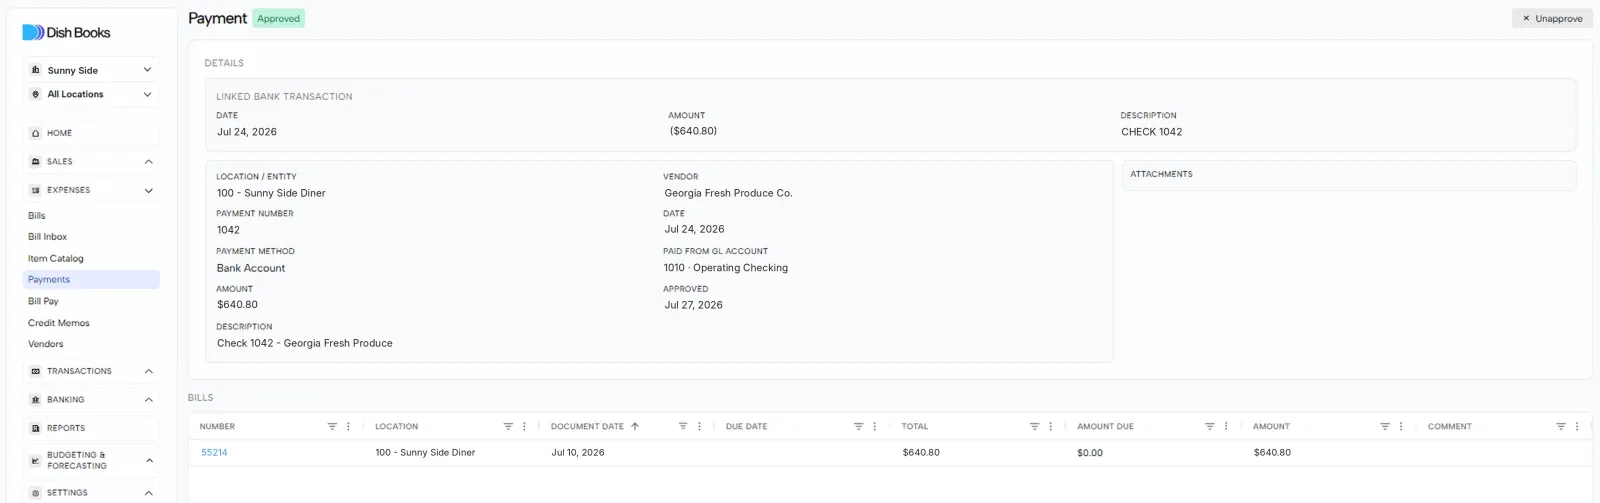
Task: Click approved date Jul 27, 2026
Action: pyautogui.click(x=693, y=305)
